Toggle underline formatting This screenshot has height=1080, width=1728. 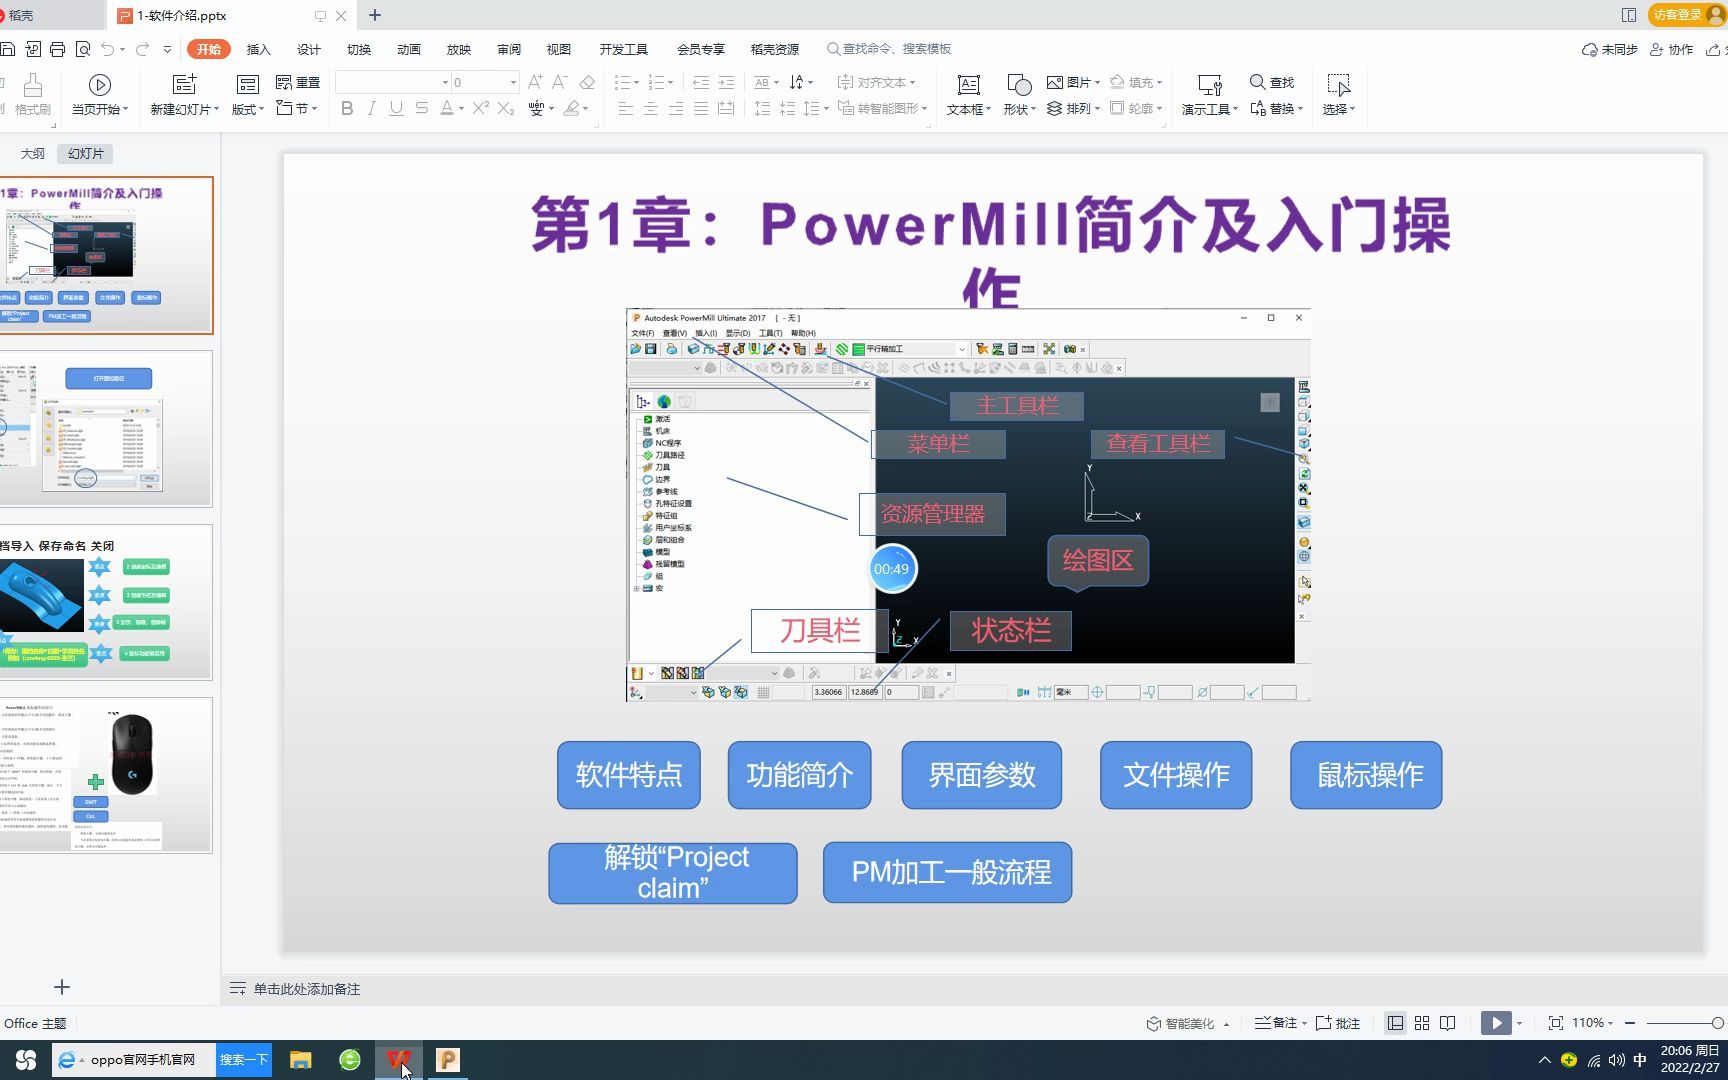pos(397,108)
